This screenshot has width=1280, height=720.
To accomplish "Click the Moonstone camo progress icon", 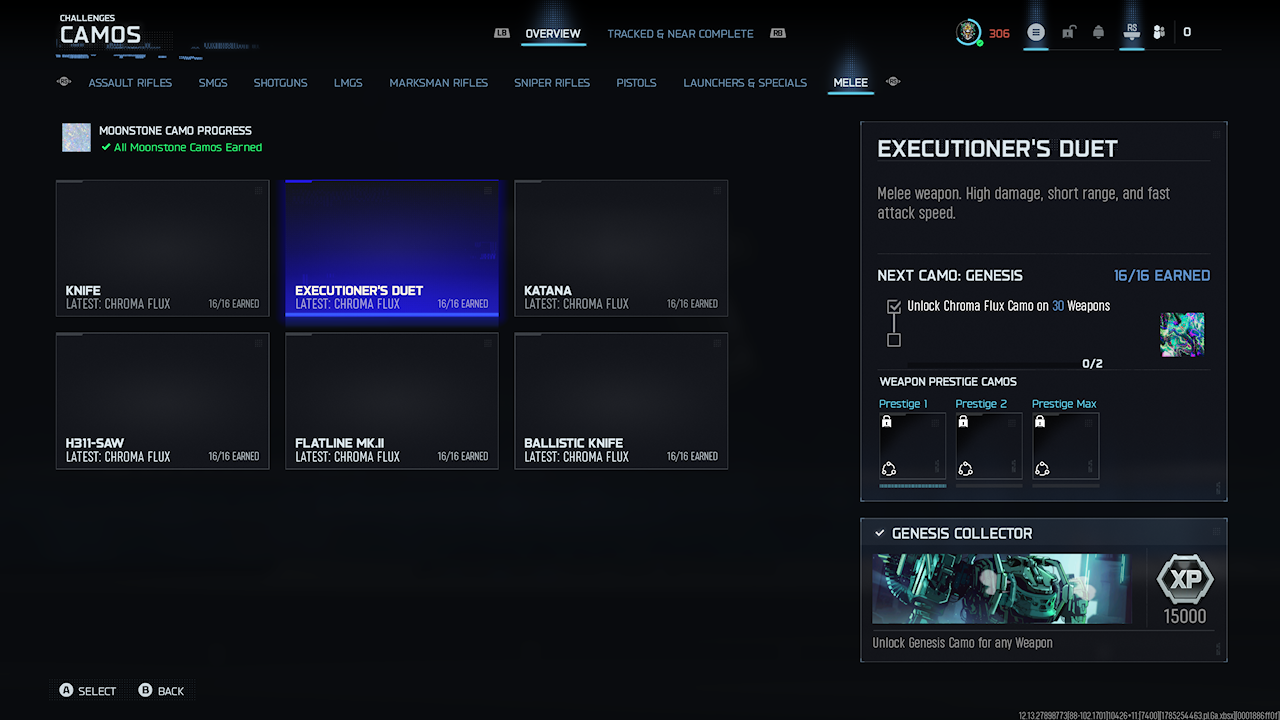I will (76, 138).
